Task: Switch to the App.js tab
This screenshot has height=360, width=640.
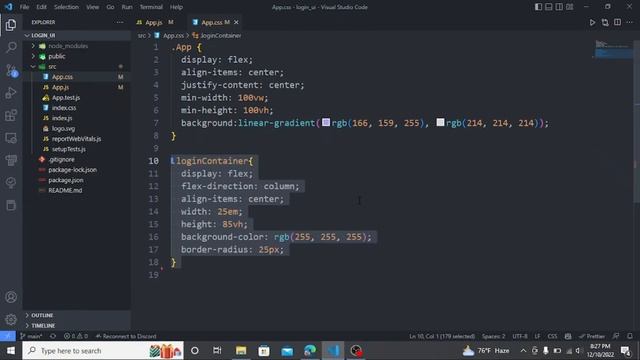Action: [x=155, y=22]
